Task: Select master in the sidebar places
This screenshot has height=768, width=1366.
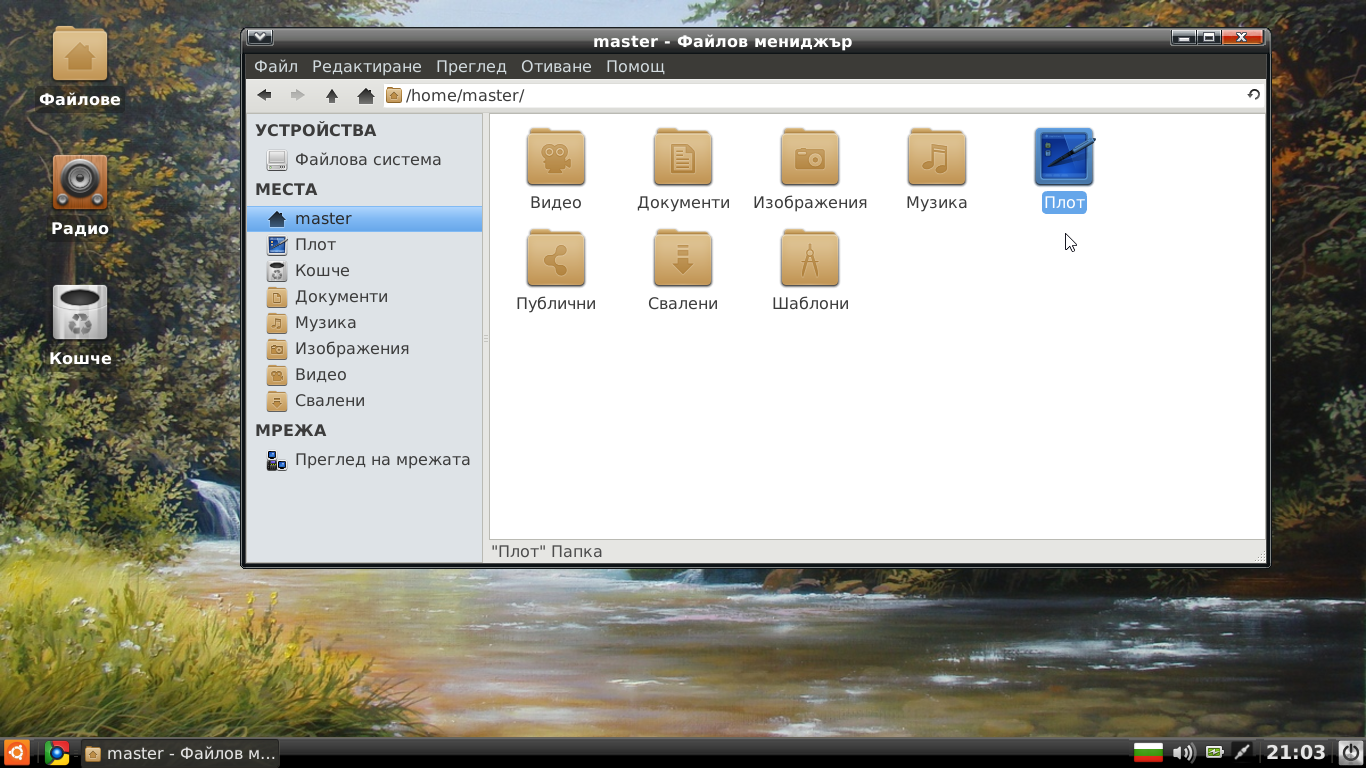Action: [364, 218]
